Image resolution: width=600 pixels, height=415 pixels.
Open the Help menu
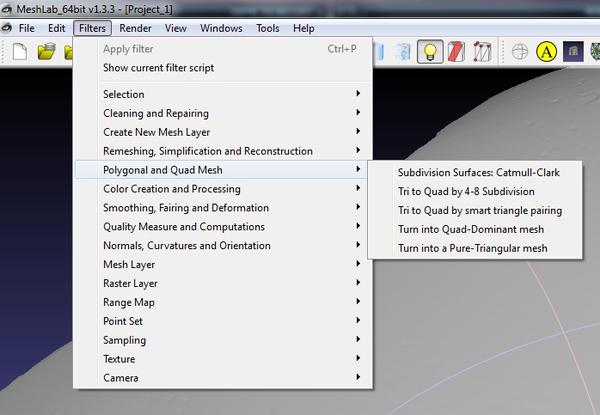point(304,28)
